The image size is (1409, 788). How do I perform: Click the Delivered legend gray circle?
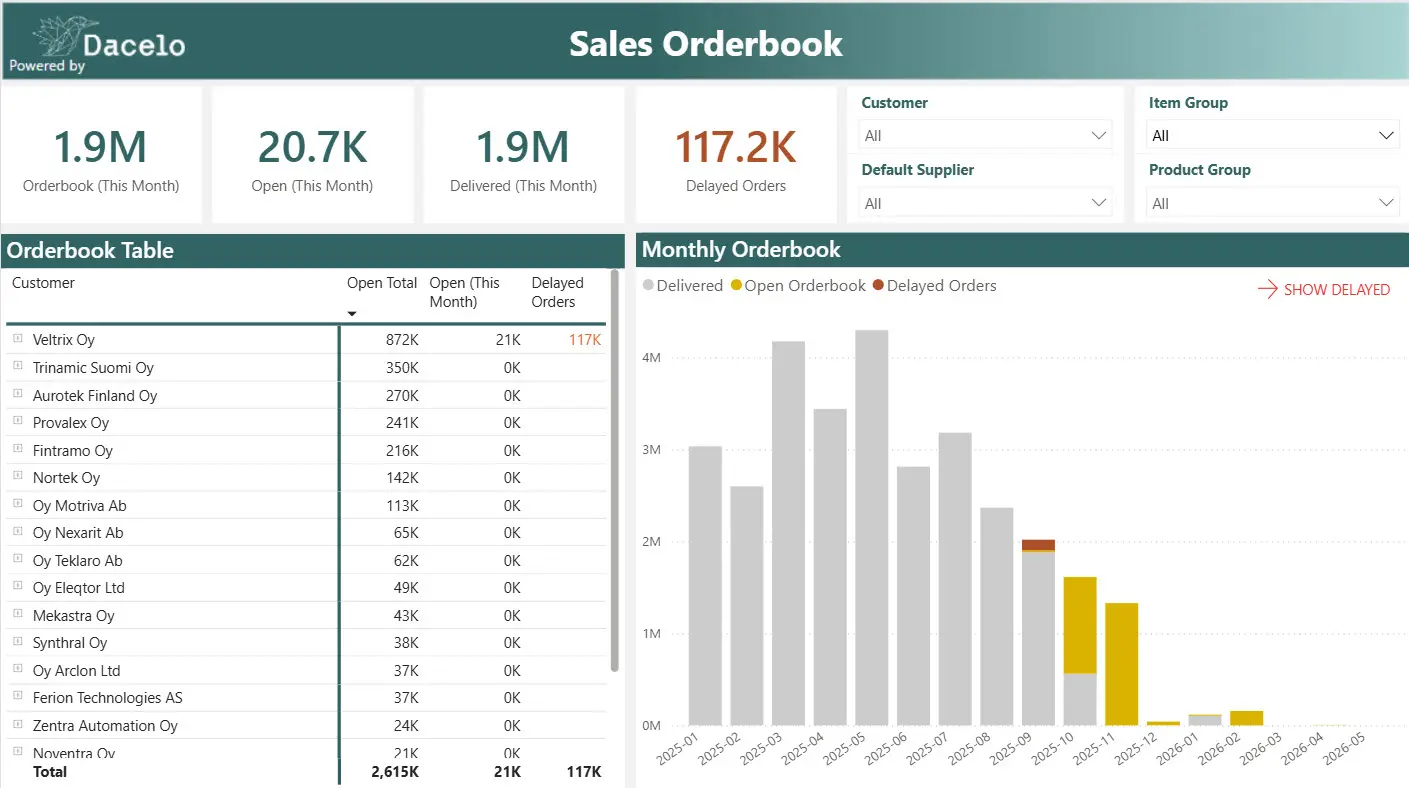coord(649,286)
